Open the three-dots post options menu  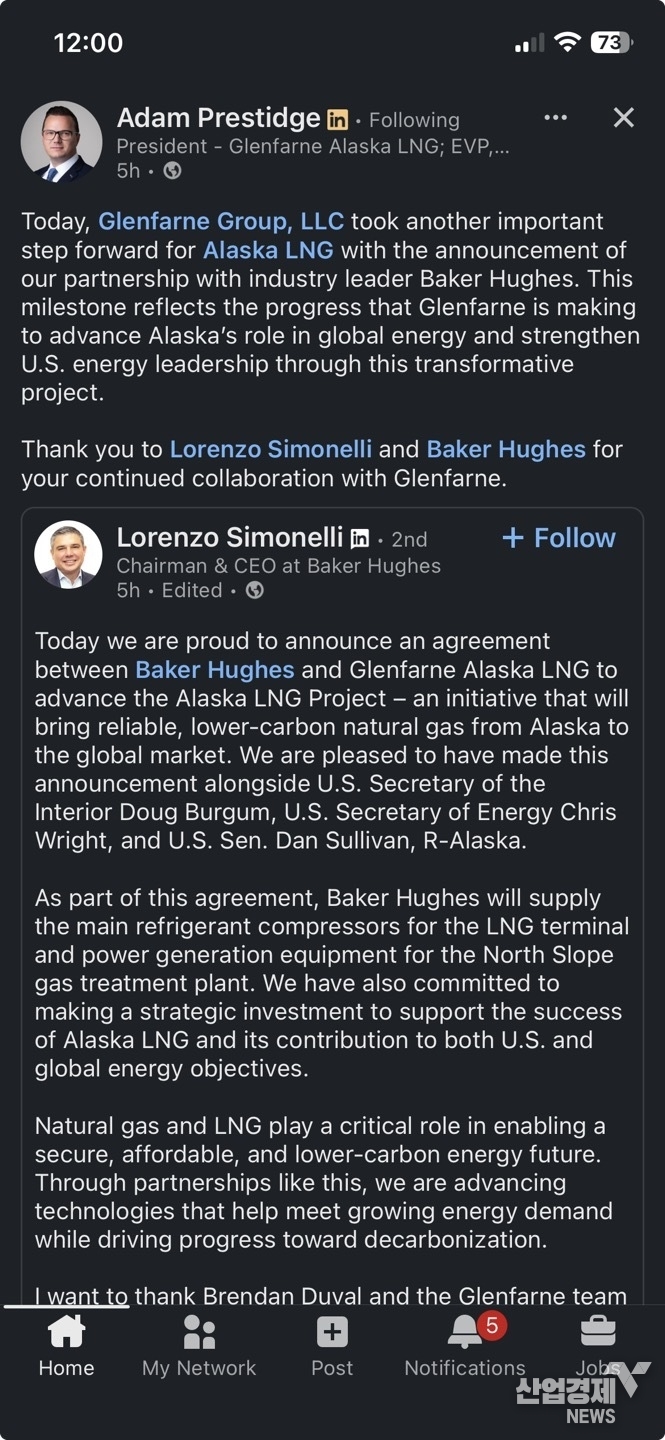(x=555, y=118)
